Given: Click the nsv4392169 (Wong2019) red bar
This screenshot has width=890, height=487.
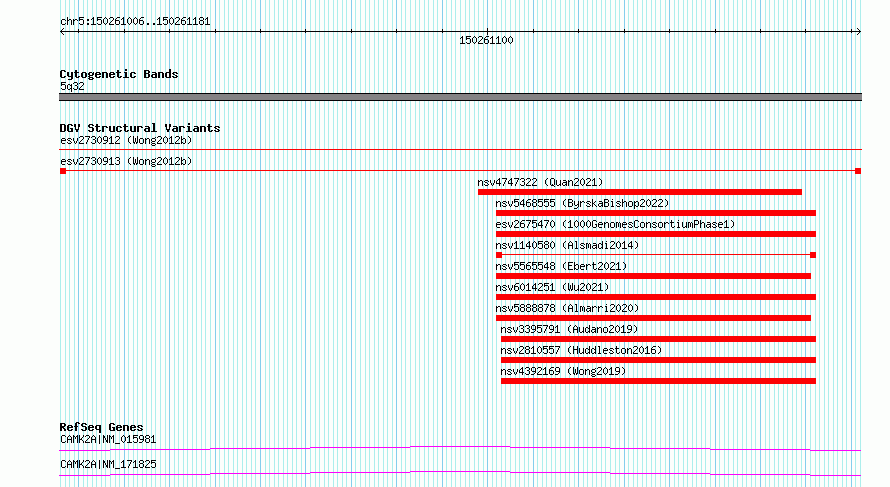Looking at the screenshot, I should 658,381.
